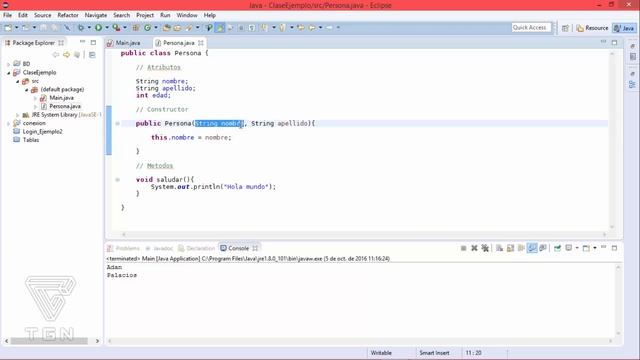The width and height of the screenshot is (640, 360).
Task: Open the New Java Class dropdown arrow
Action: pos(156,27)
